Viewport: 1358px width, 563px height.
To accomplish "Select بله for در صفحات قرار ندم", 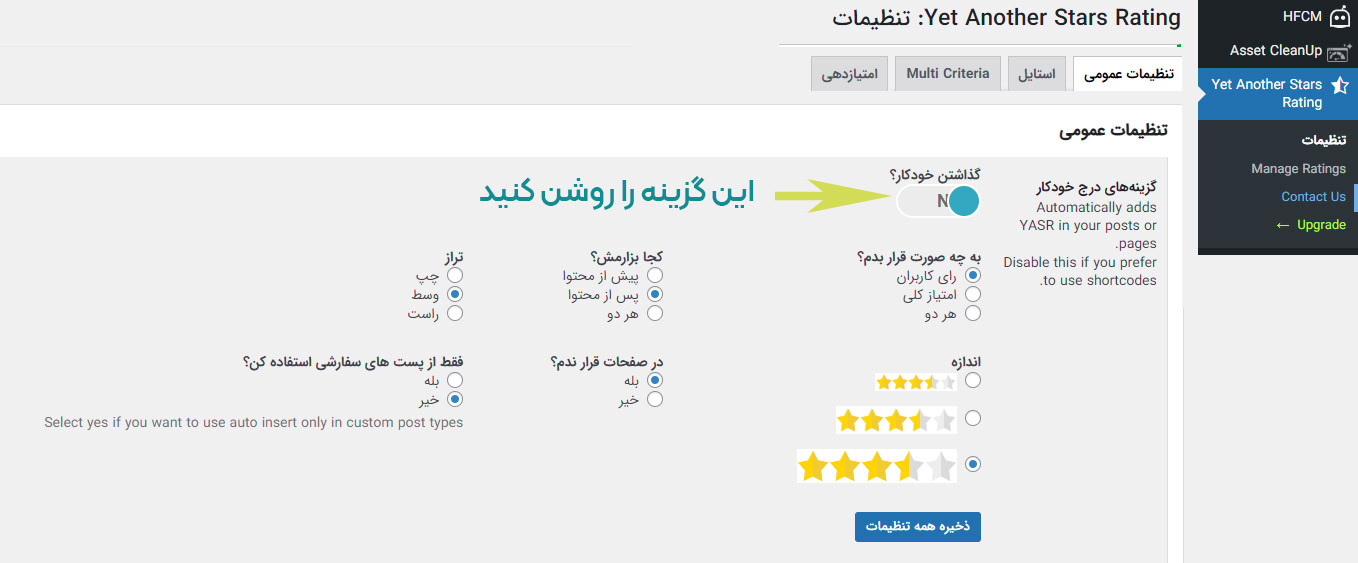I will [655, 380].
